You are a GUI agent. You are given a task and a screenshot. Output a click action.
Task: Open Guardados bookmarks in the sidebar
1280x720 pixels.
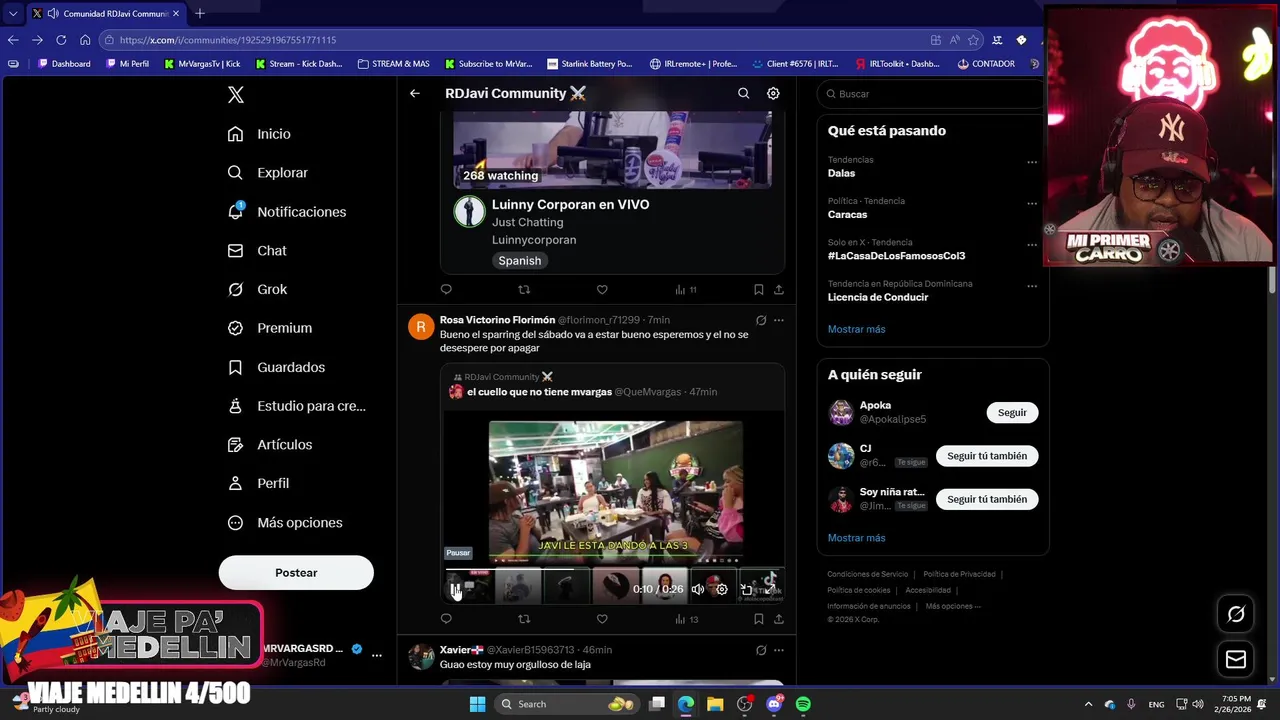point(275,367)
